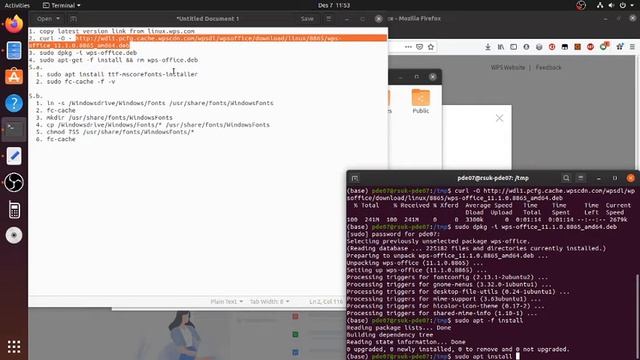Save the page to Pocket icon

(x=419, y=47)
